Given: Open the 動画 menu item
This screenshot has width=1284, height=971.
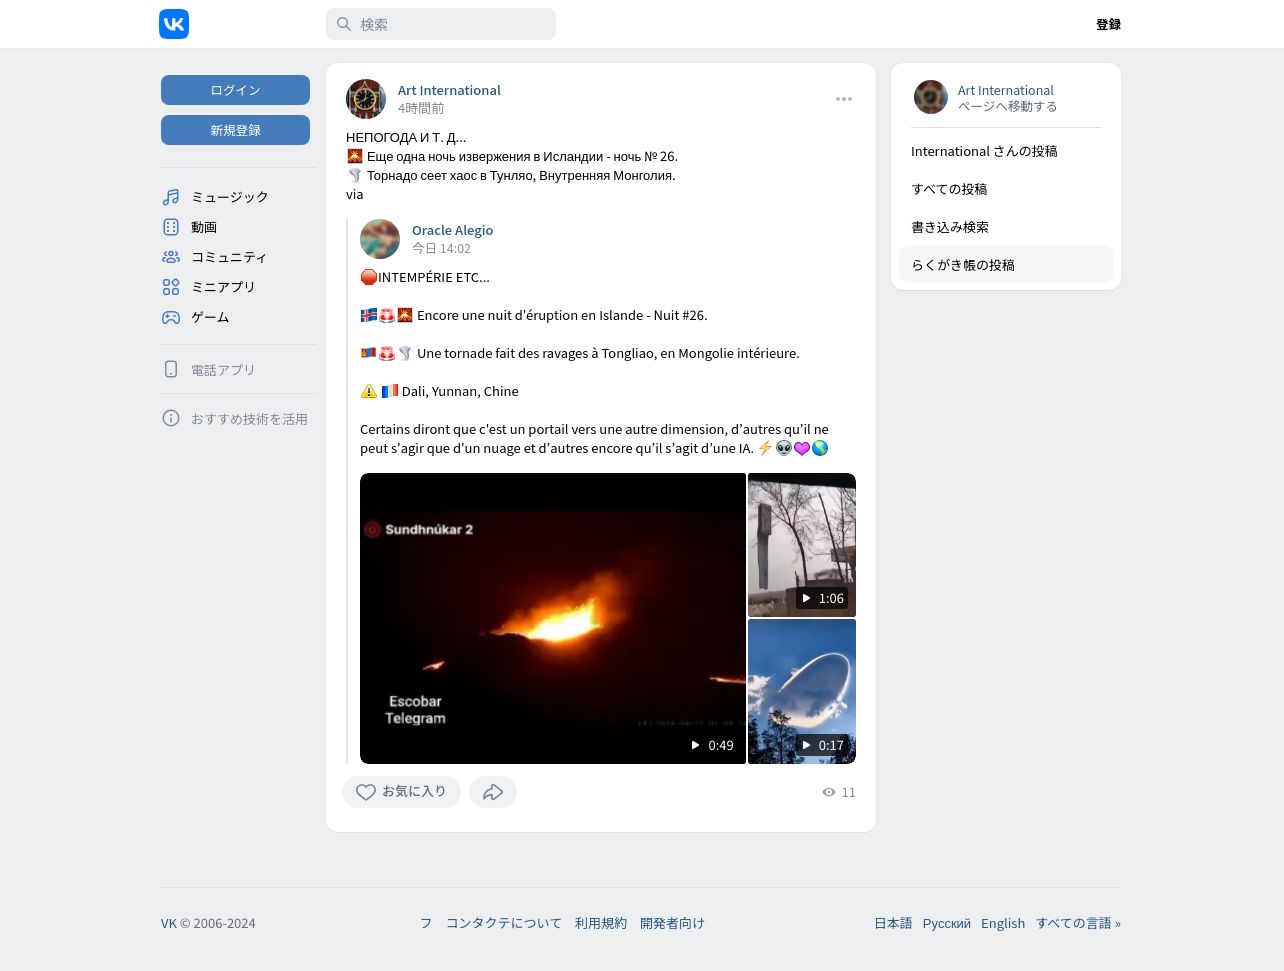Looking at the screenshot, I should [x=236, y=227].
